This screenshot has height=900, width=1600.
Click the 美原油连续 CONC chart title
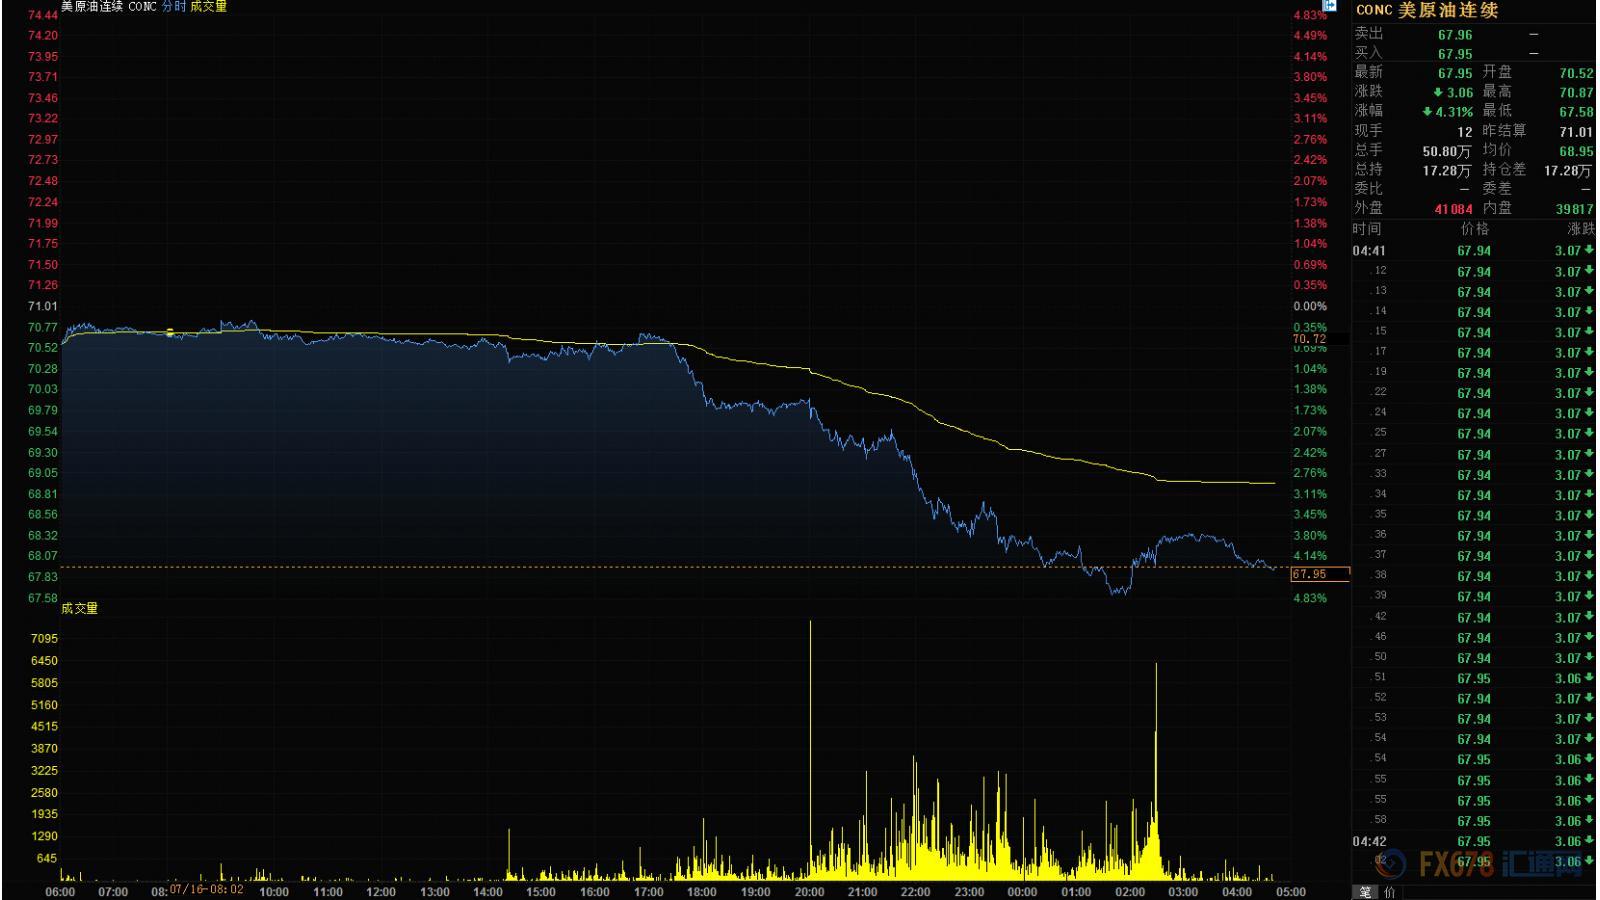click(109, 6)
